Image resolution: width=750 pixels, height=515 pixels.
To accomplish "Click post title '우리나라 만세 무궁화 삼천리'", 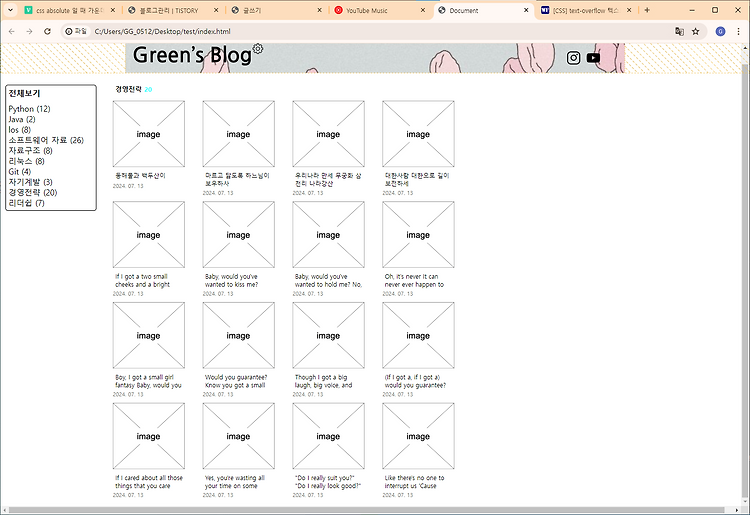I will [x=328, y=180].
